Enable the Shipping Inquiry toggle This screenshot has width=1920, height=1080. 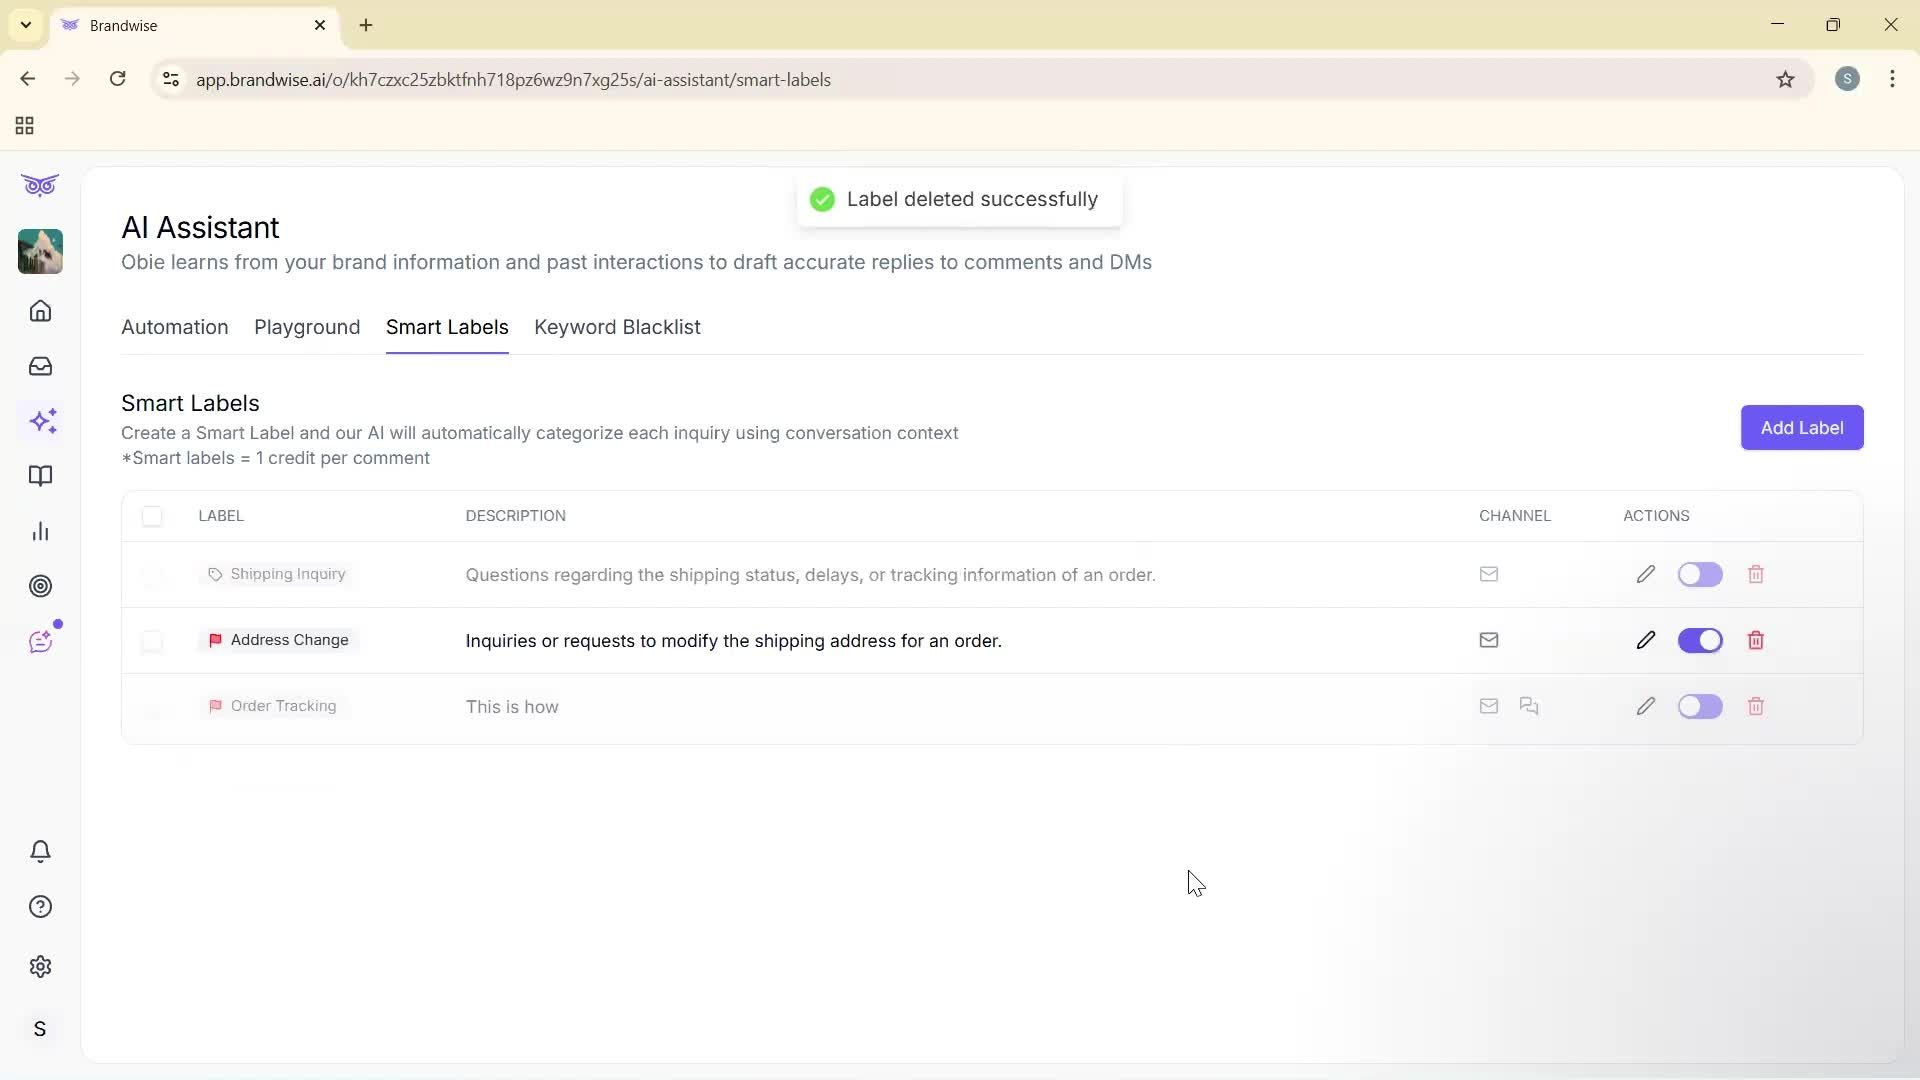click(1700, 574)
